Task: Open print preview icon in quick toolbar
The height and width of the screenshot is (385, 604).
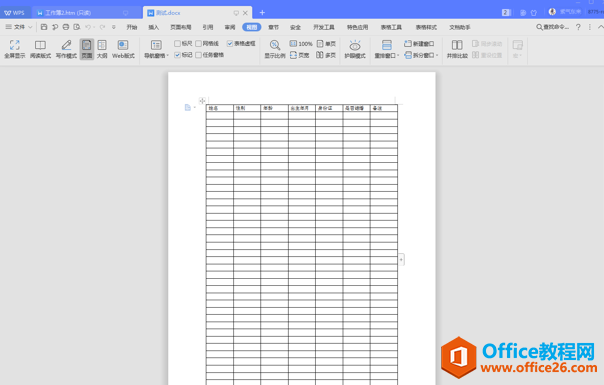Action: point(77,27)
